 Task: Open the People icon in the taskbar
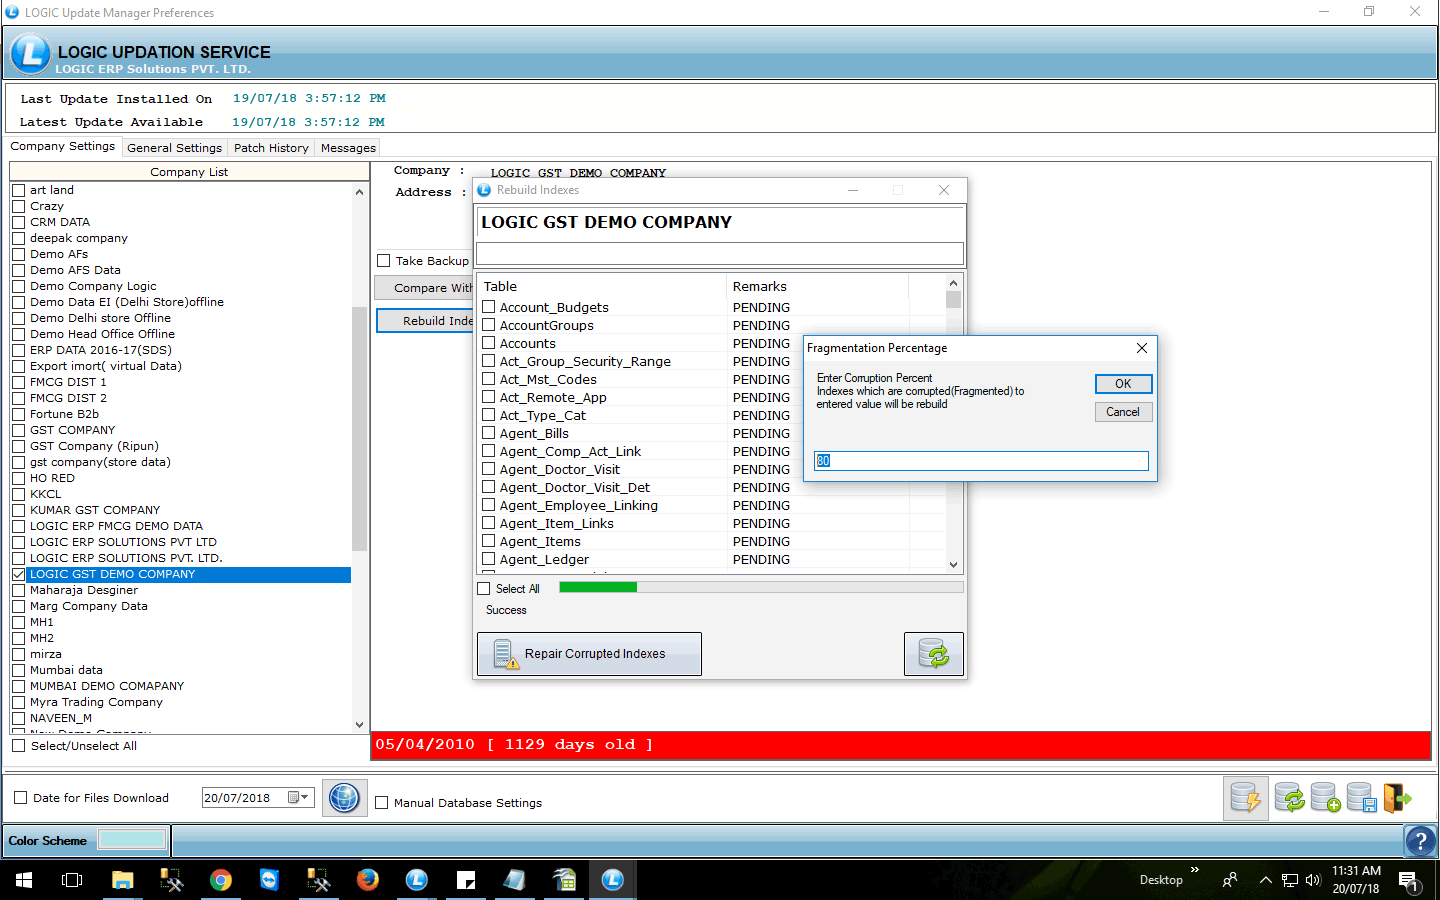click(1230, 880)
